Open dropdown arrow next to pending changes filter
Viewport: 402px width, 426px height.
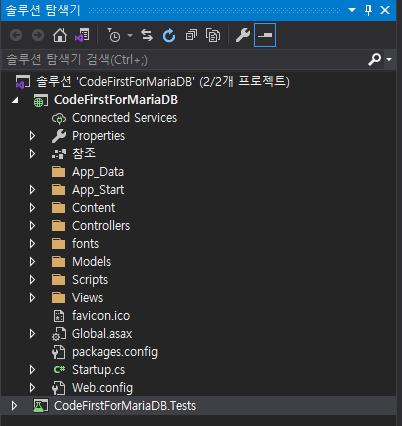(130, 35)
